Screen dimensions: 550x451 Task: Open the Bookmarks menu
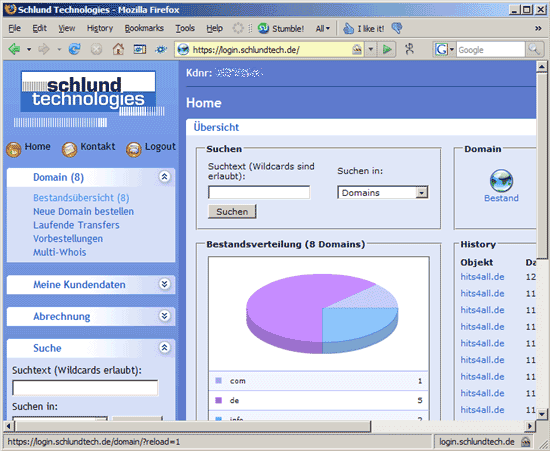tap(144, 28)
